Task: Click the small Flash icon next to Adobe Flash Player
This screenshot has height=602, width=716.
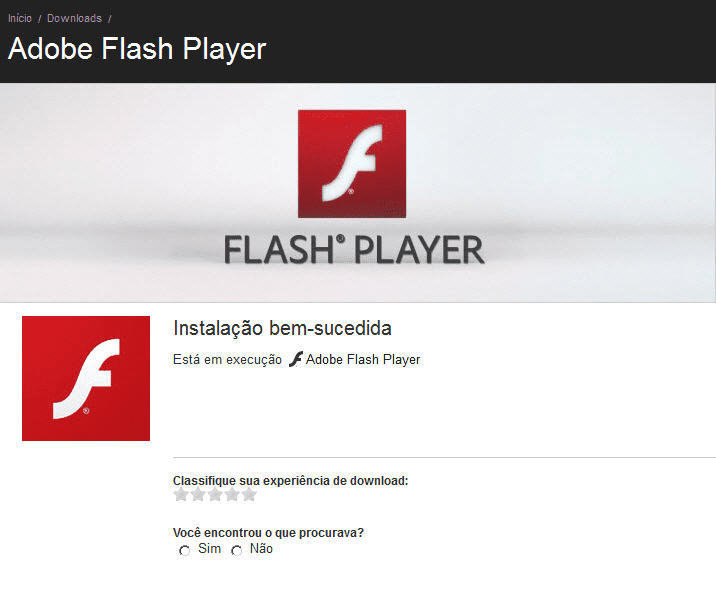Action: tap(296, 359)
